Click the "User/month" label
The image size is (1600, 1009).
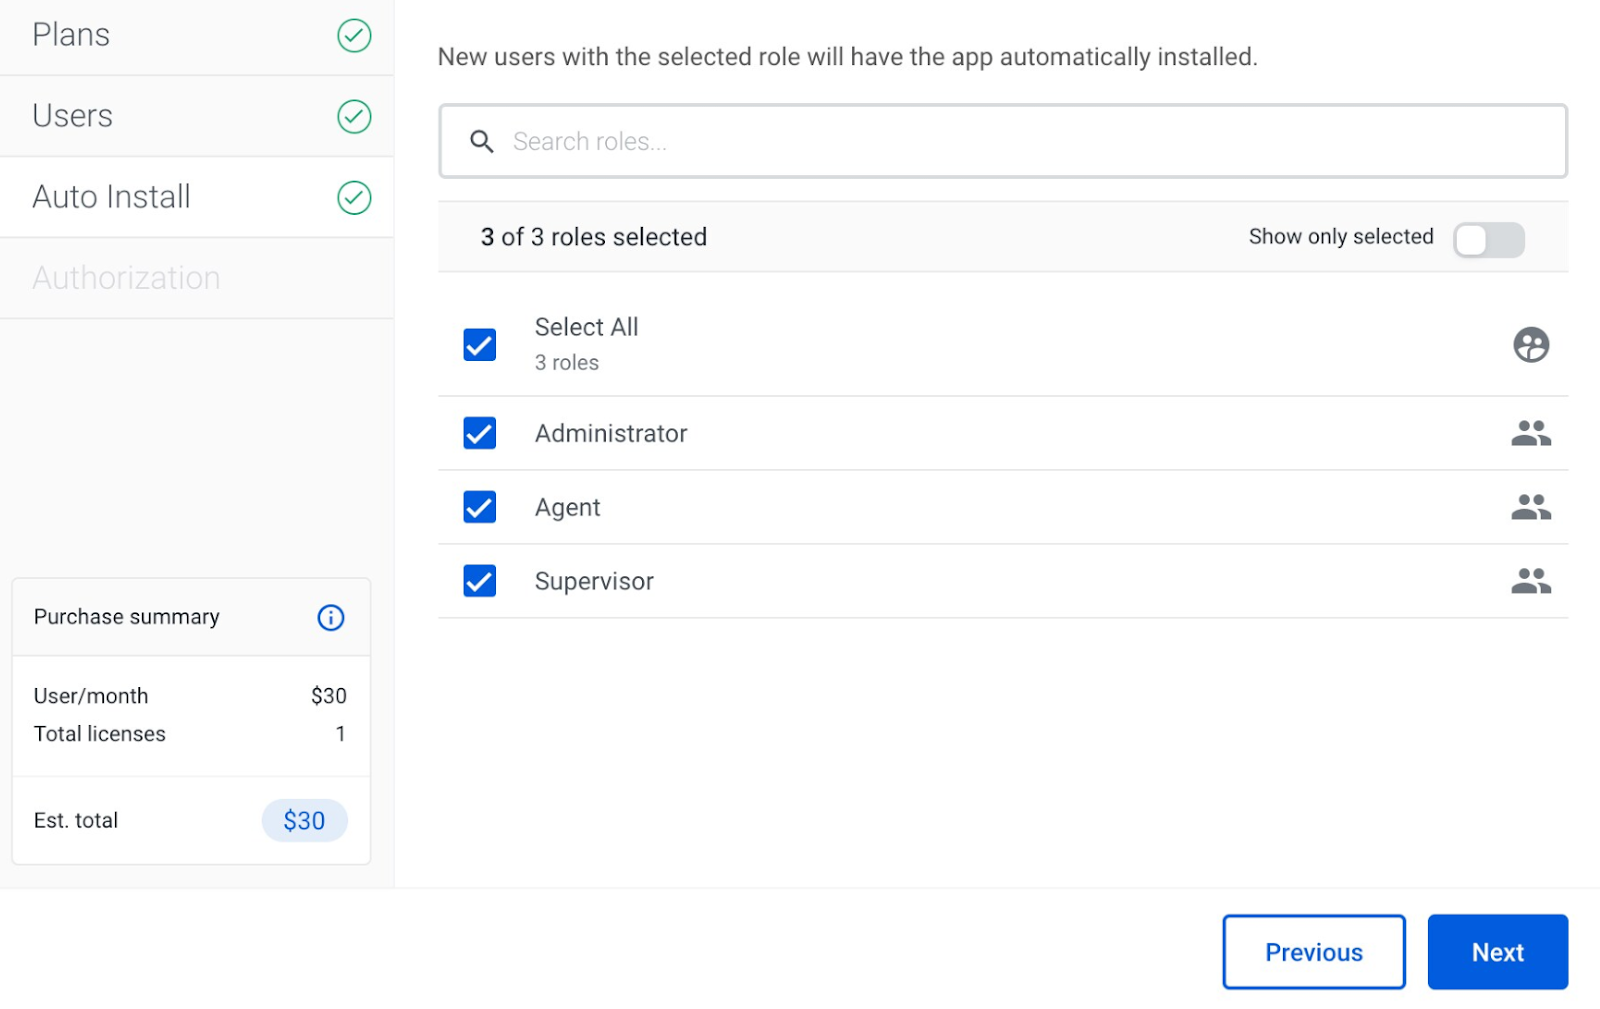coord(91,696)
